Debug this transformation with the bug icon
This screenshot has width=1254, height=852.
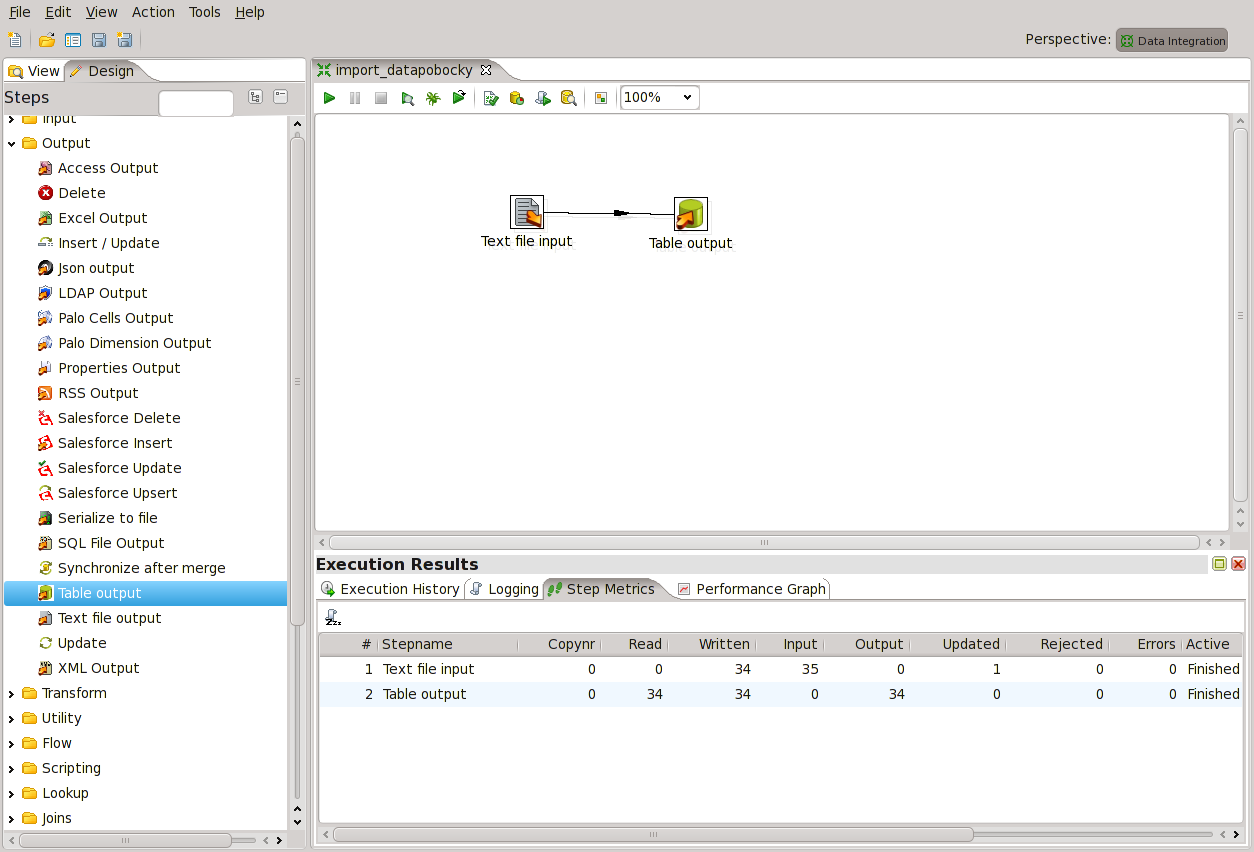pyautogui.click(x=433, y=98)
